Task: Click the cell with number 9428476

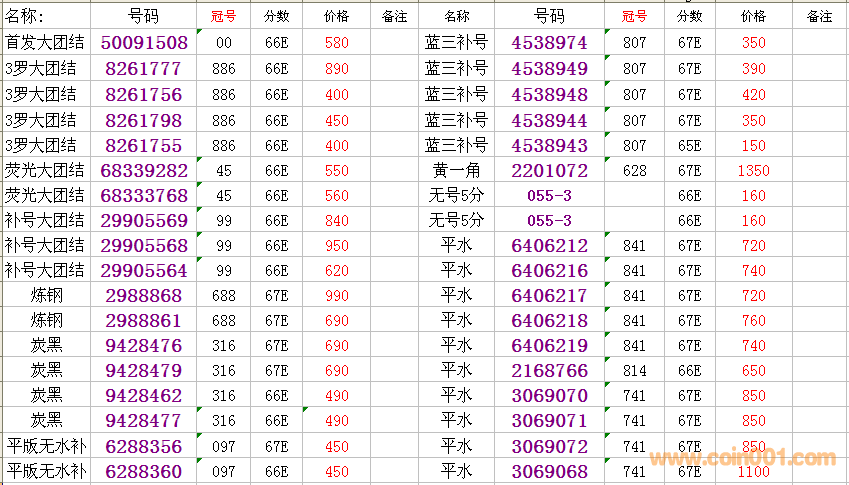Action: click(144, 346)
